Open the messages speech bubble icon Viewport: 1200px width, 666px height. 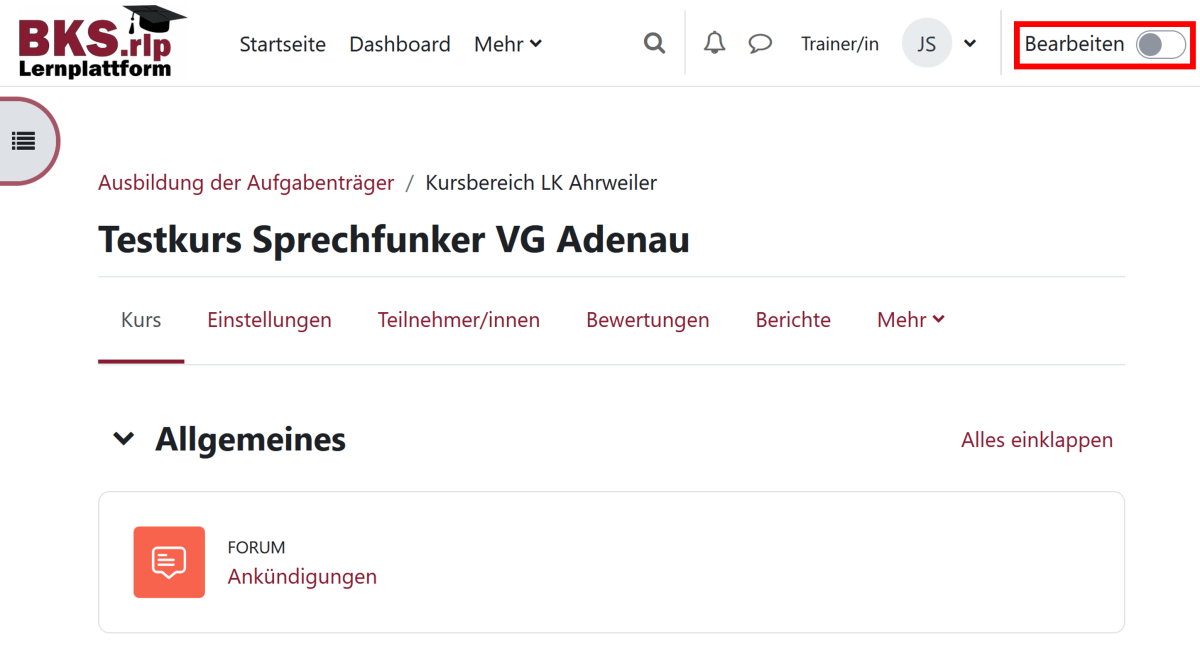[x=760, y=44]
